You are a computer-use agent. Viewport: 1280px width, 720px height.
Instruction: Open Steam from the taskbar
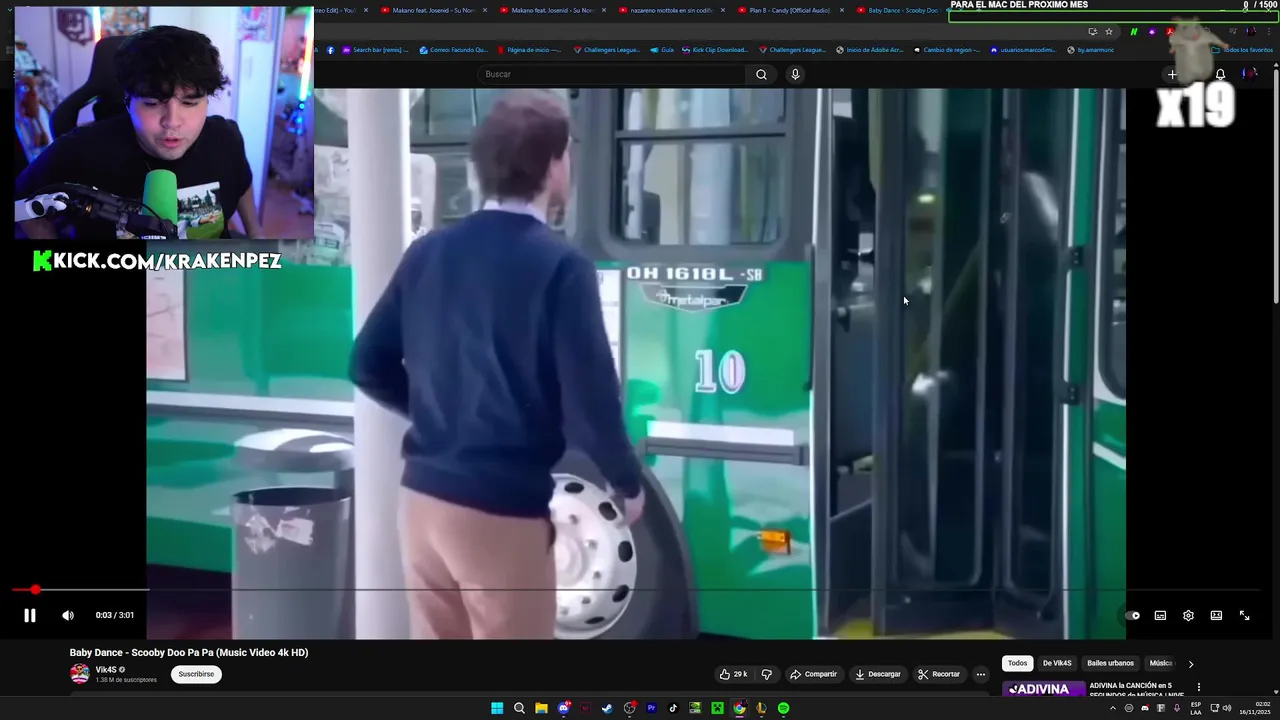(607, 708)
